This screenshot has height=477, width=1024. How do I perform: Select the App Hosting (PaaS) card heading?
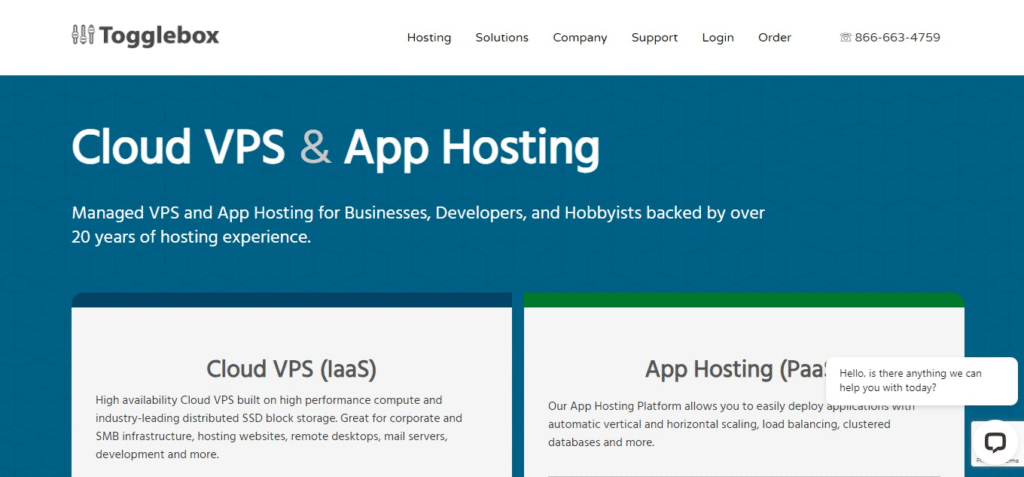pos(735,370)
